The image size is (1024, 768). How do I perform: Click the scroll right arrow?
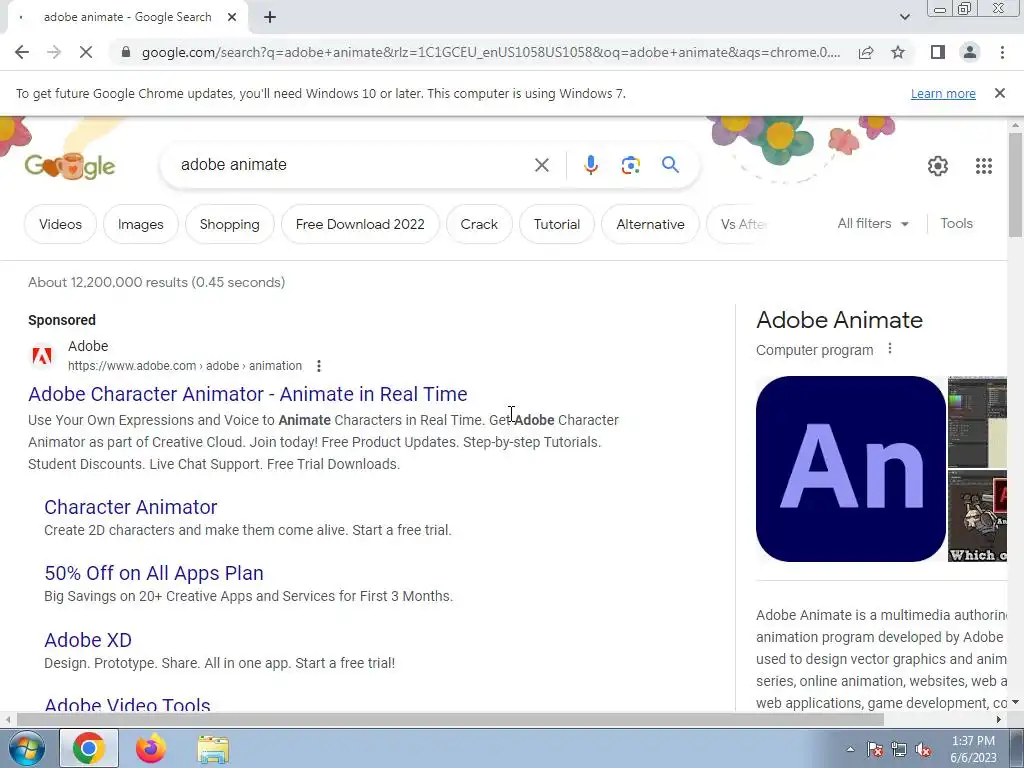999,720
